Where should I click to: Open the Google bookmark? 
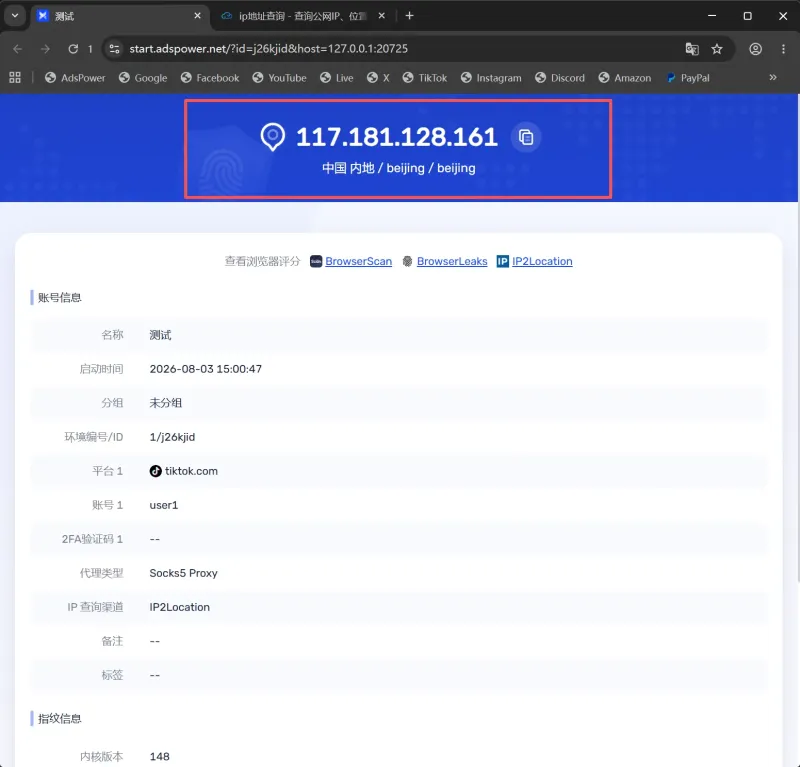[x=143, y=78]
